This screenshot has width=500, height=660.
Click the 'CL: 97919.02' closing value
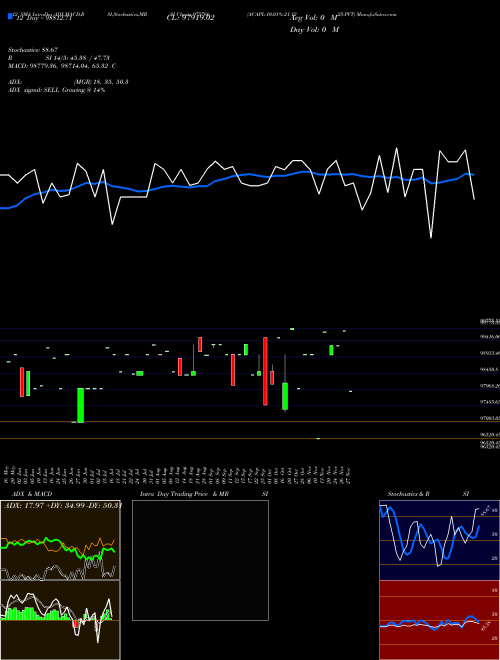(x=190, y=18)
